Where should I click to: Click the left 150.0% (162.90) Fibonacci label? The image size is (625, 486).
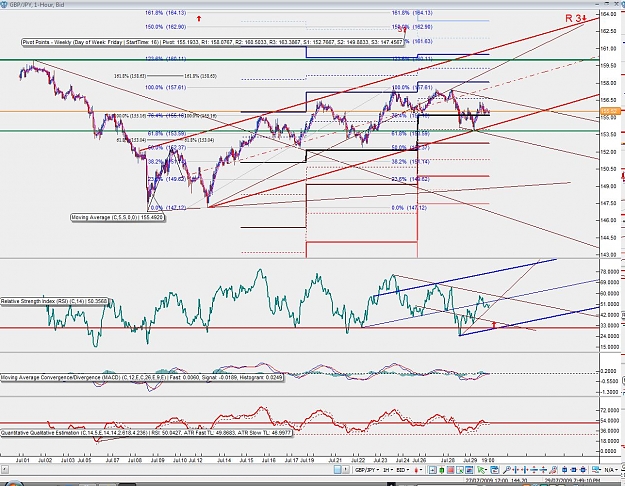pyautogui.click(x=165, y=27)
